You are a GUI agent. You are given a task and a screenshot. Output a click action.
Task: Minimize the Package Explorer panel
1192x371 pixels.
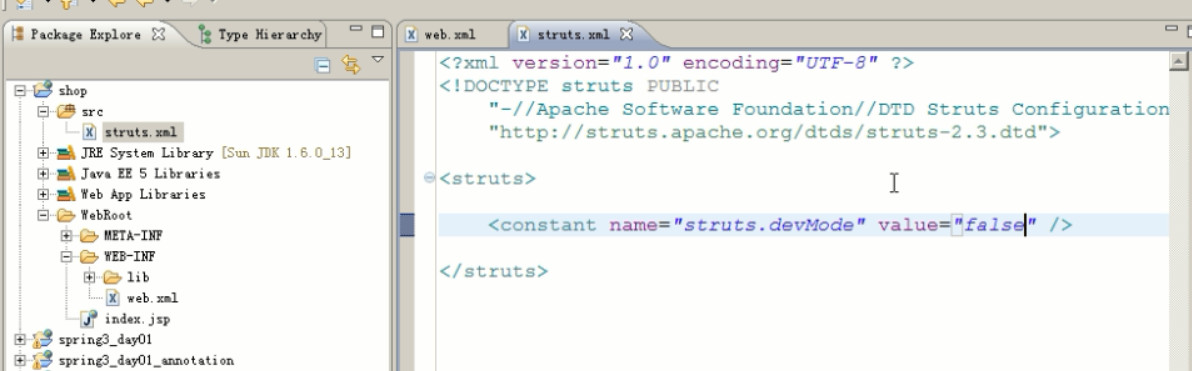coord(356,30)
